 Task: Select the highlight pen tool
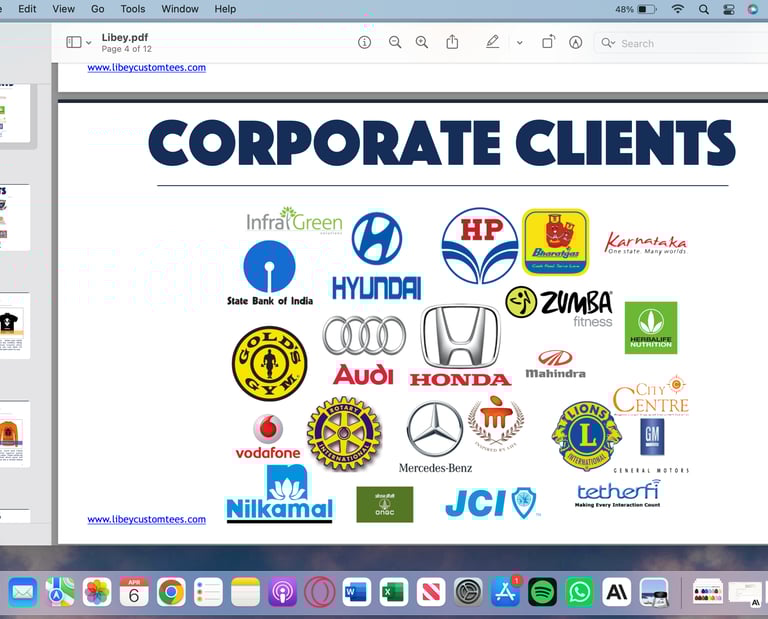(x=492, y=42)
